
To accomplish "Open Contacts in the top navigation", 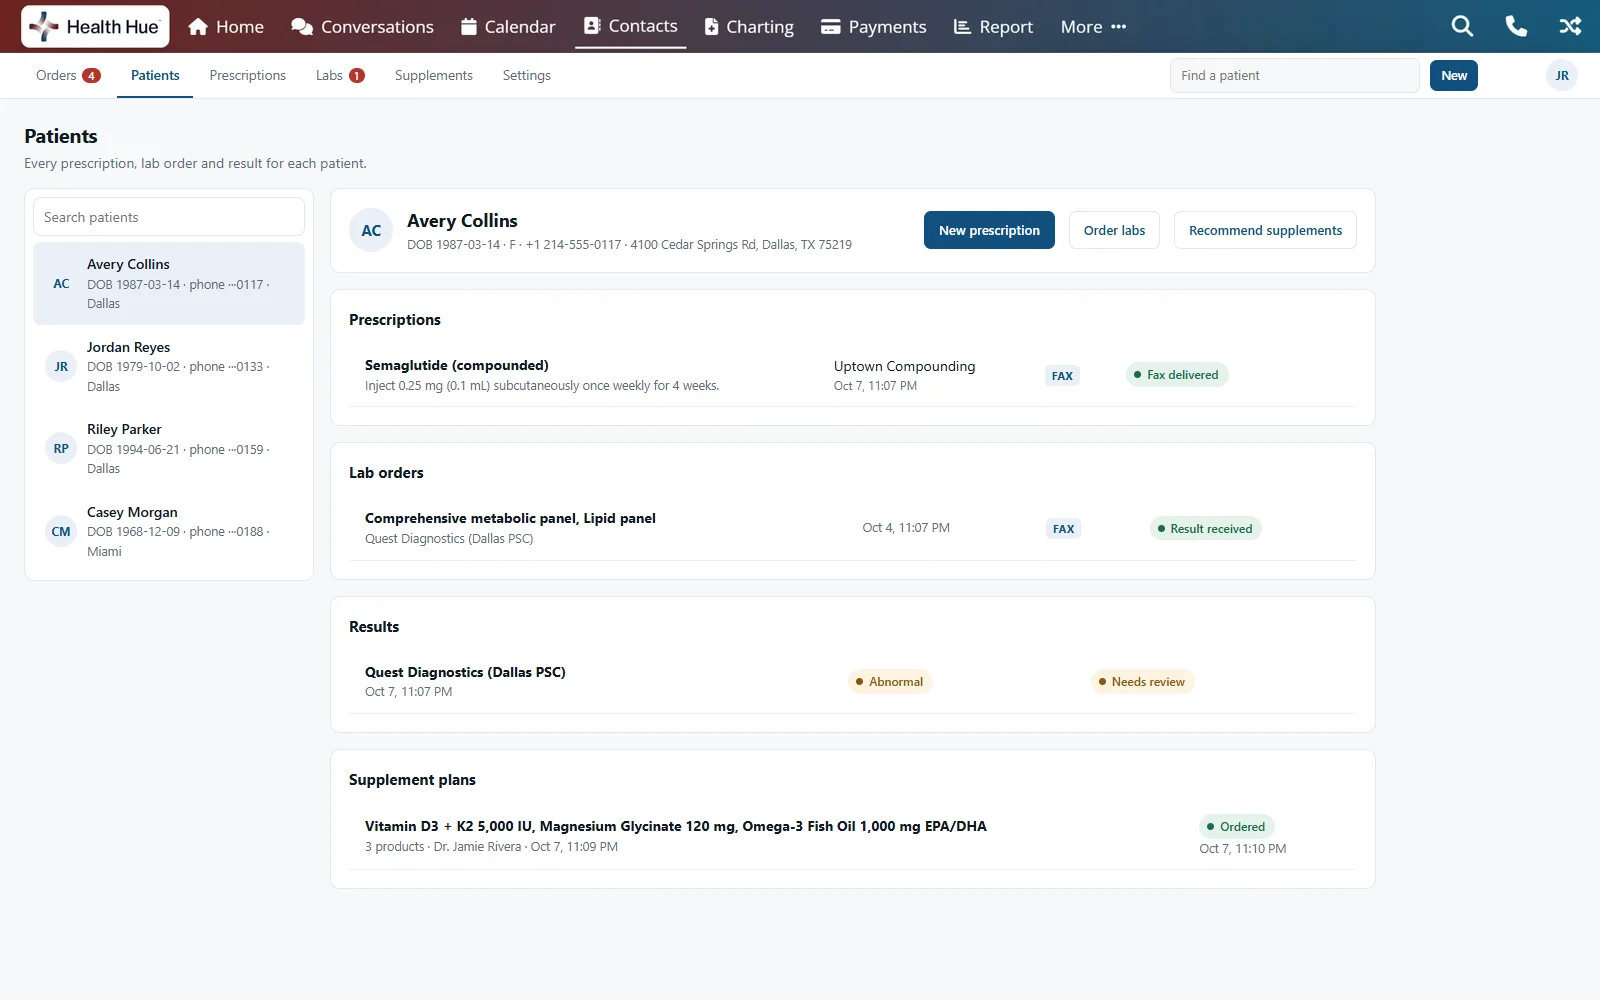I will 631,26.
